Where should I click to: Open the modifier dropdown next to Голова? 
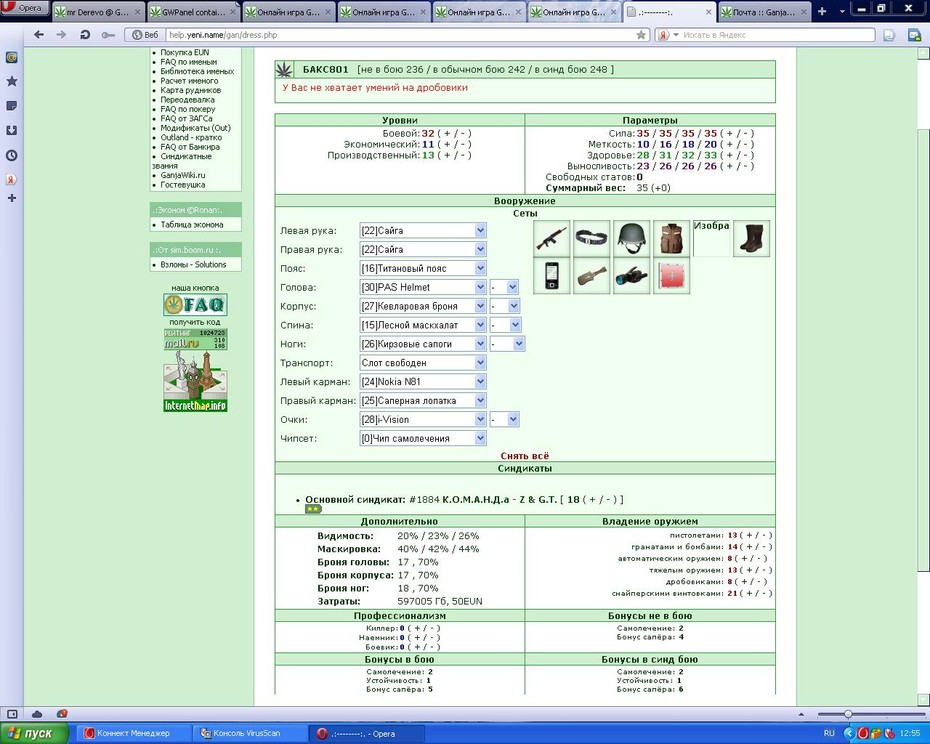pos(504,287)
